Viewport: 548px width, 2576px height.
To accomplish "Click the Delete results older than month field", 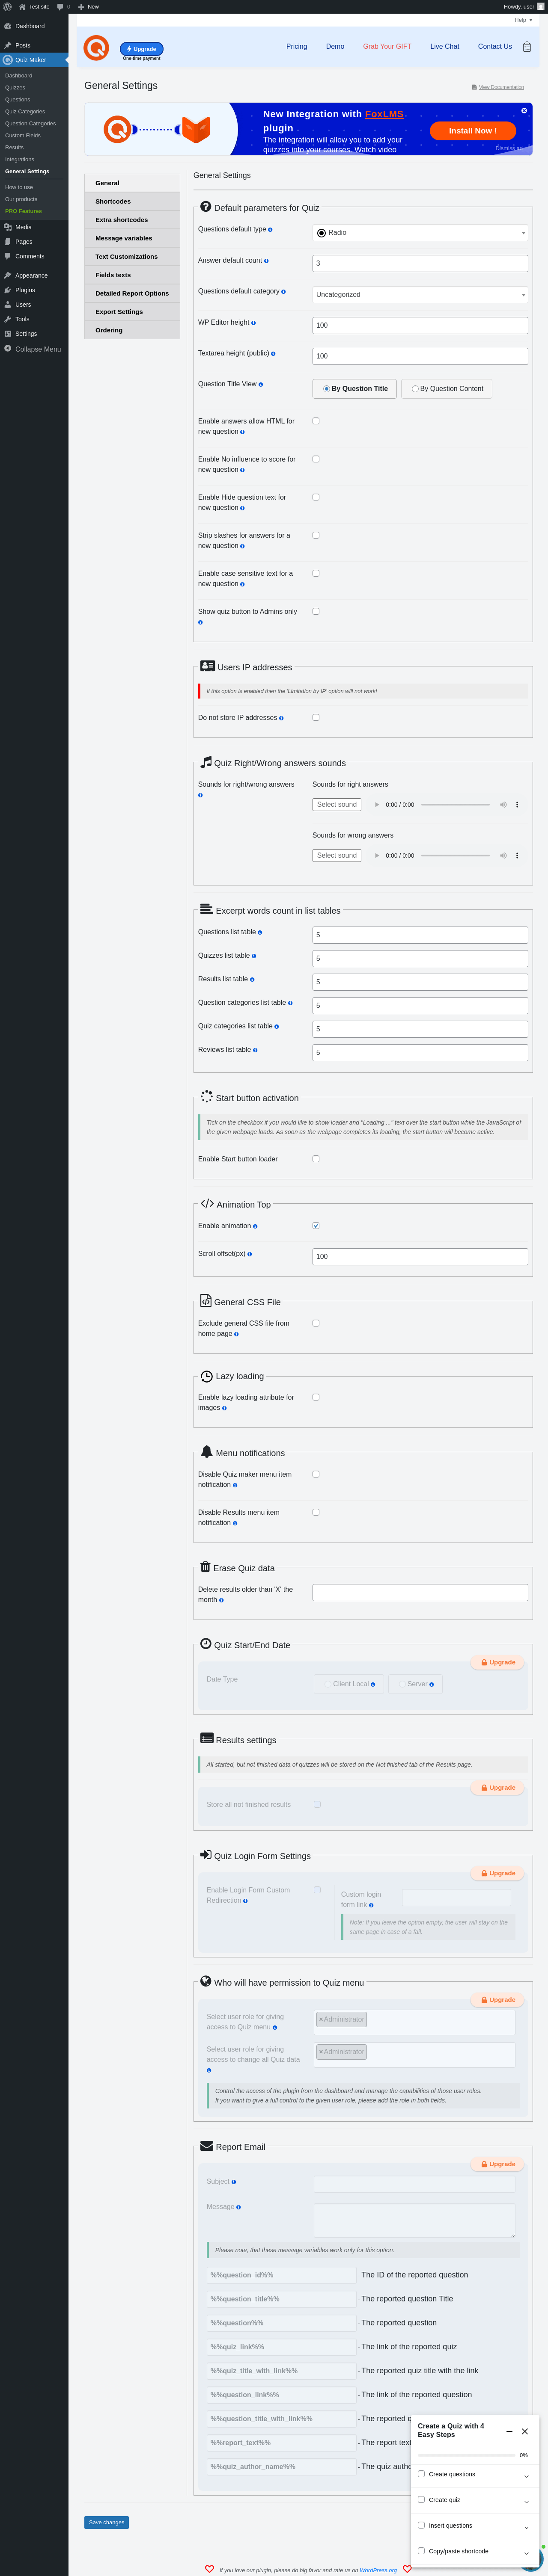I will tap(420, 1592).
